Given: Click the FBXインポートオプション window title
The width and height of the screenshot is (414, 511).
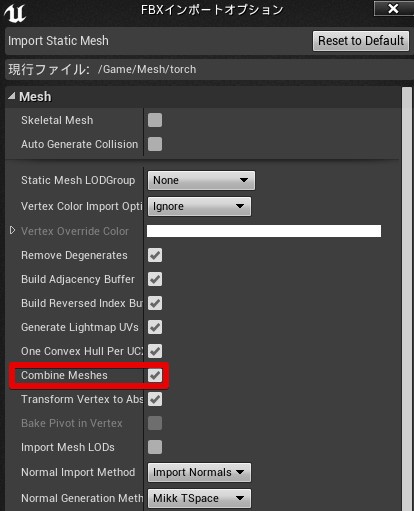Looking at the screenshot, I should click(x=212, y=10).
